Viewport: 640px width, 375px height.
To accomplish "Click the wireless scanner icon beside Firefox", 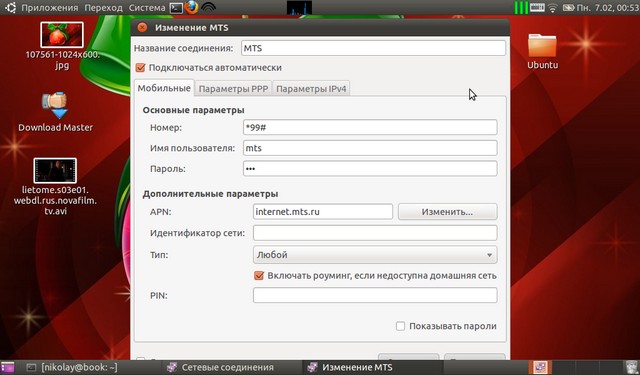I will (x=209, y=7).
